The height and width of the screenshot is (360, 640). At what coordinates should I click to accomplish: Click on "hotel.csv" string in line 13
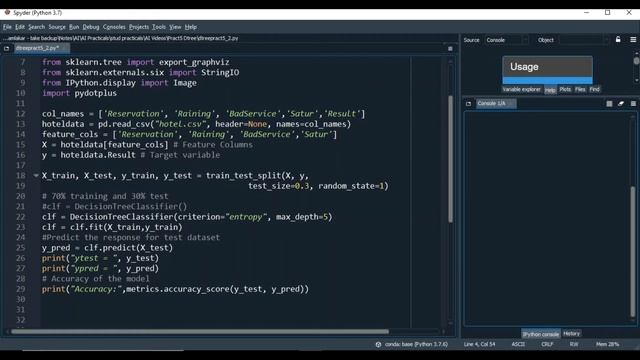coord(180,124)
